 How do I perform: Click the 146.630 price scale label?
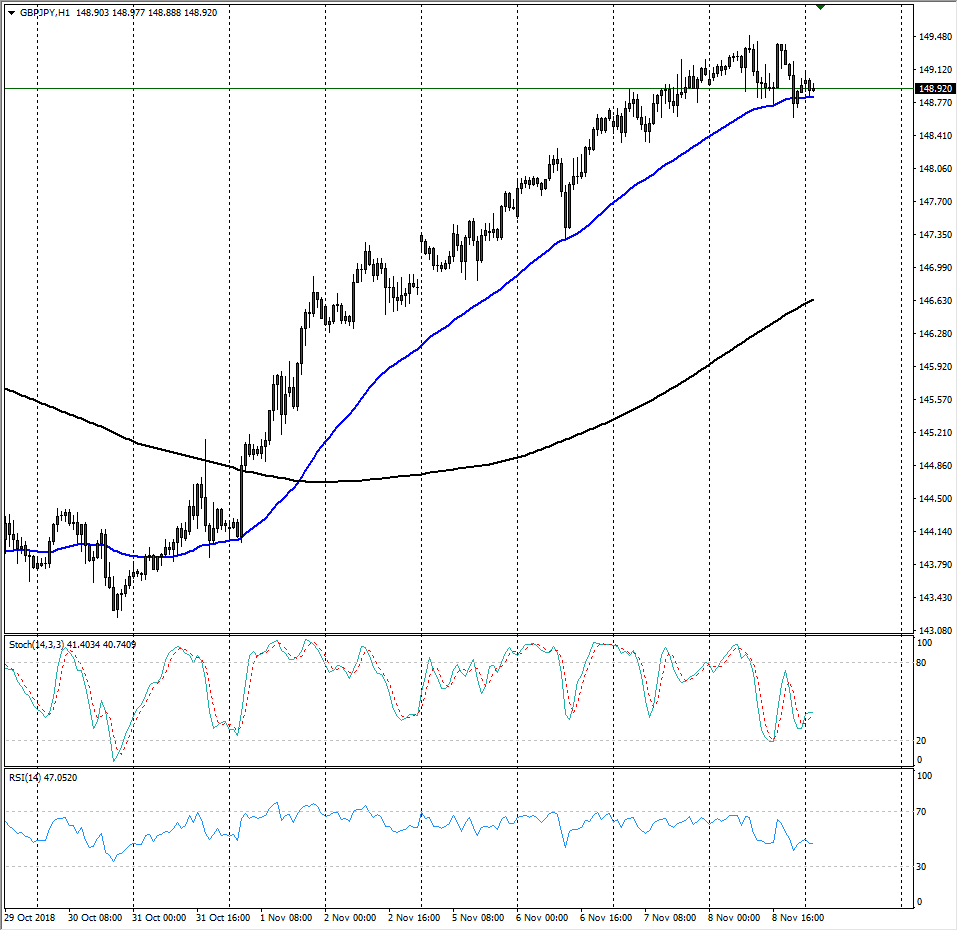pos(934,301)
